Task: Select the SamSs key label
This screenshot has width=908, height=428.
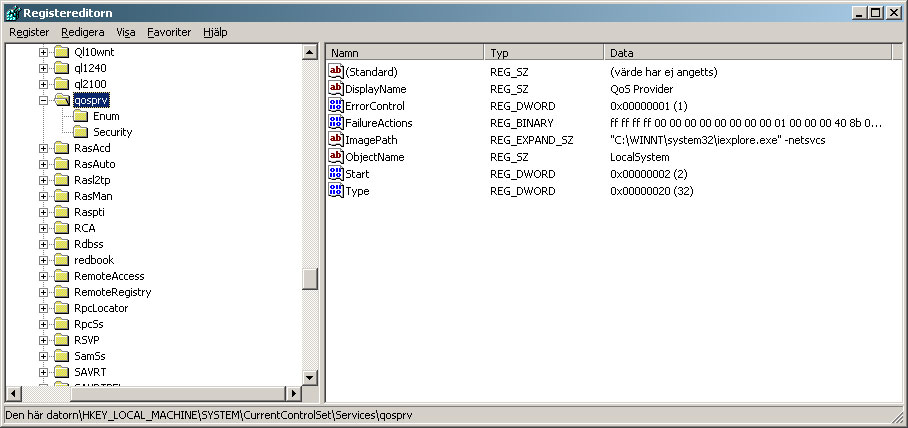Action: coord(90,356)
